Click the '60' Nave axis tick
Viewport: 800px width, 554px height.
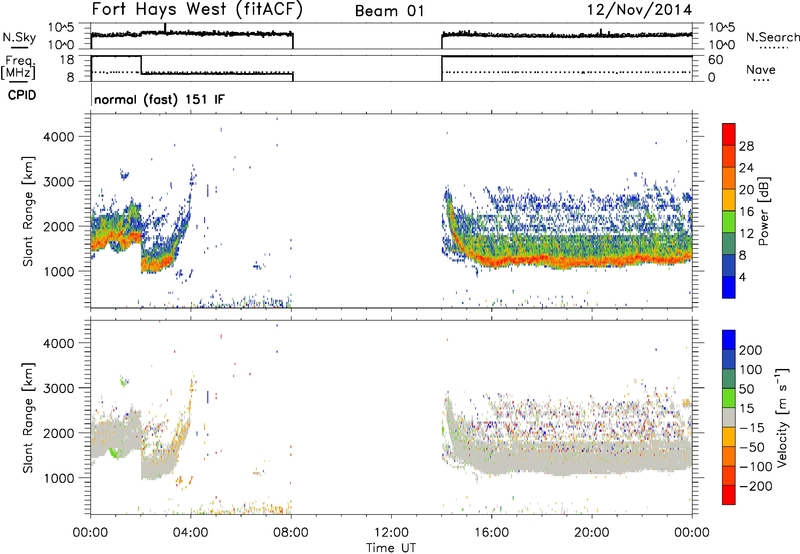(x=716, y=60)
